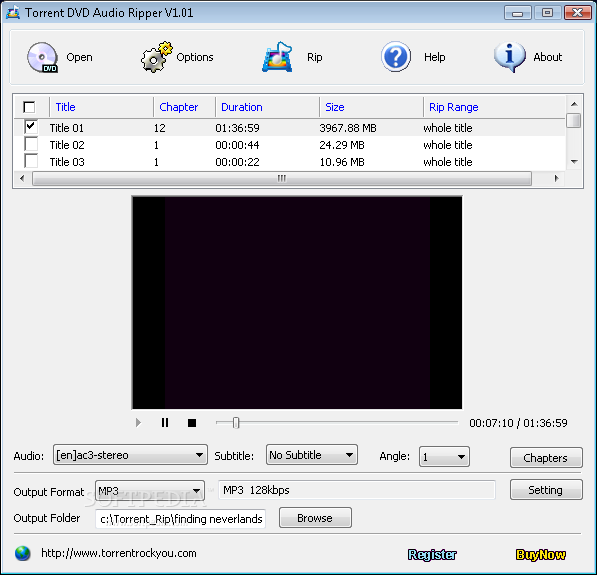Click the globe icon beside the website URL
The height and width of the screenshot is (575, 597).
[x=23, y=553]
